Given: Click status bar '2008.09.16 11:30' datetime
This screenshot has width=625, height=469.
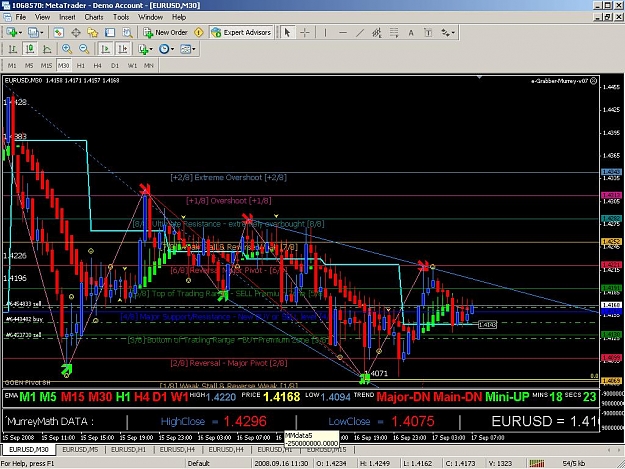Looking at the screenshot, I should pyautogui.click(x=281, y=463).
